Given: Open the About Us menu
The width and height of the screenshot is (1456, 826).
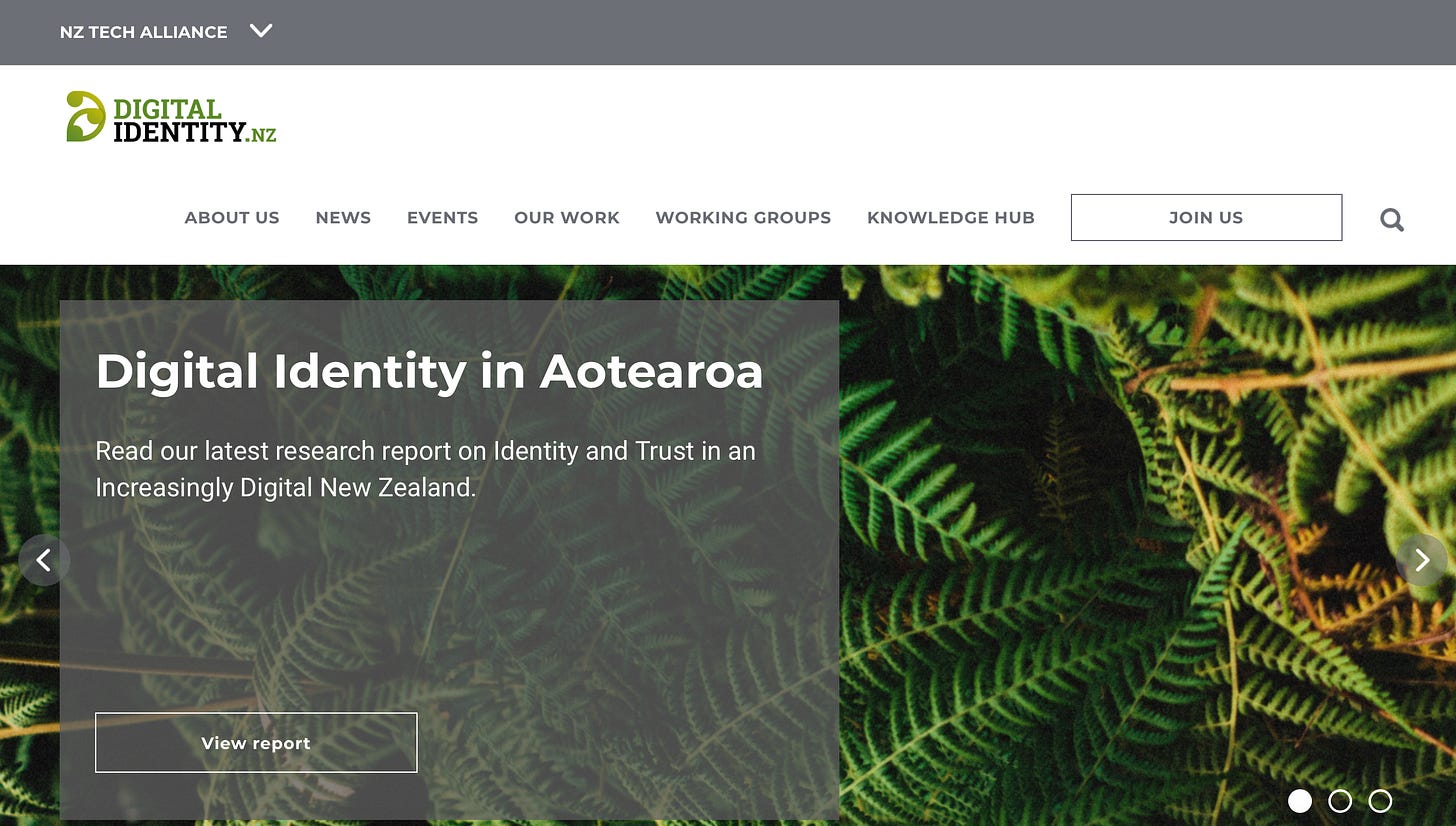Looking at the screenshot, I should 232,217.
